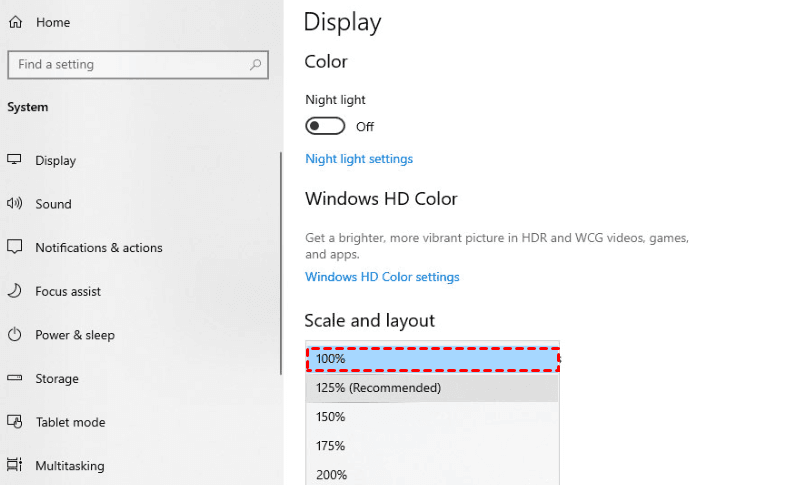791x485 pixels.
Task: Click the Tablet mode icon
Action: 15,422
